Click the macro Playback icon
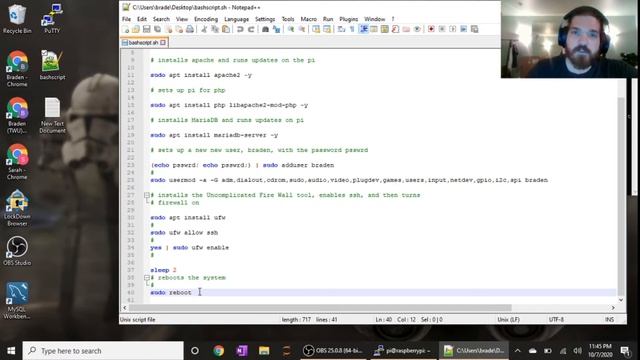Screen dimensions: 640x360 pyautogui.click(x=453, y=29)
